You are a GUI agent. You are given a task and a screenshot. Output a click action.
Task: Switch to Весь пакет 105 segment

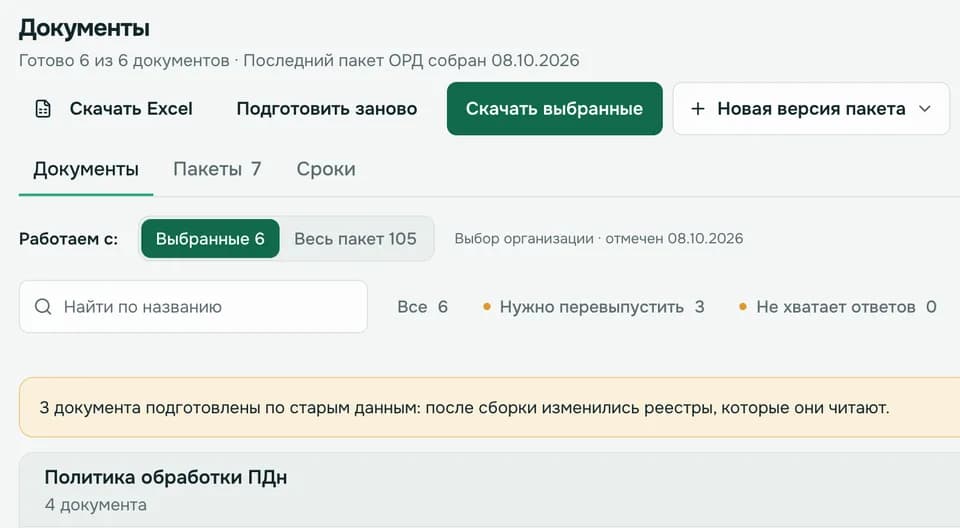click(355, 238)
